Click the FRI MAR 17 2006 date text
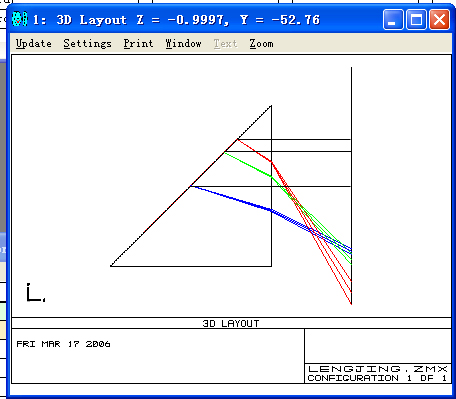The image size is (456, 399). 63,344
